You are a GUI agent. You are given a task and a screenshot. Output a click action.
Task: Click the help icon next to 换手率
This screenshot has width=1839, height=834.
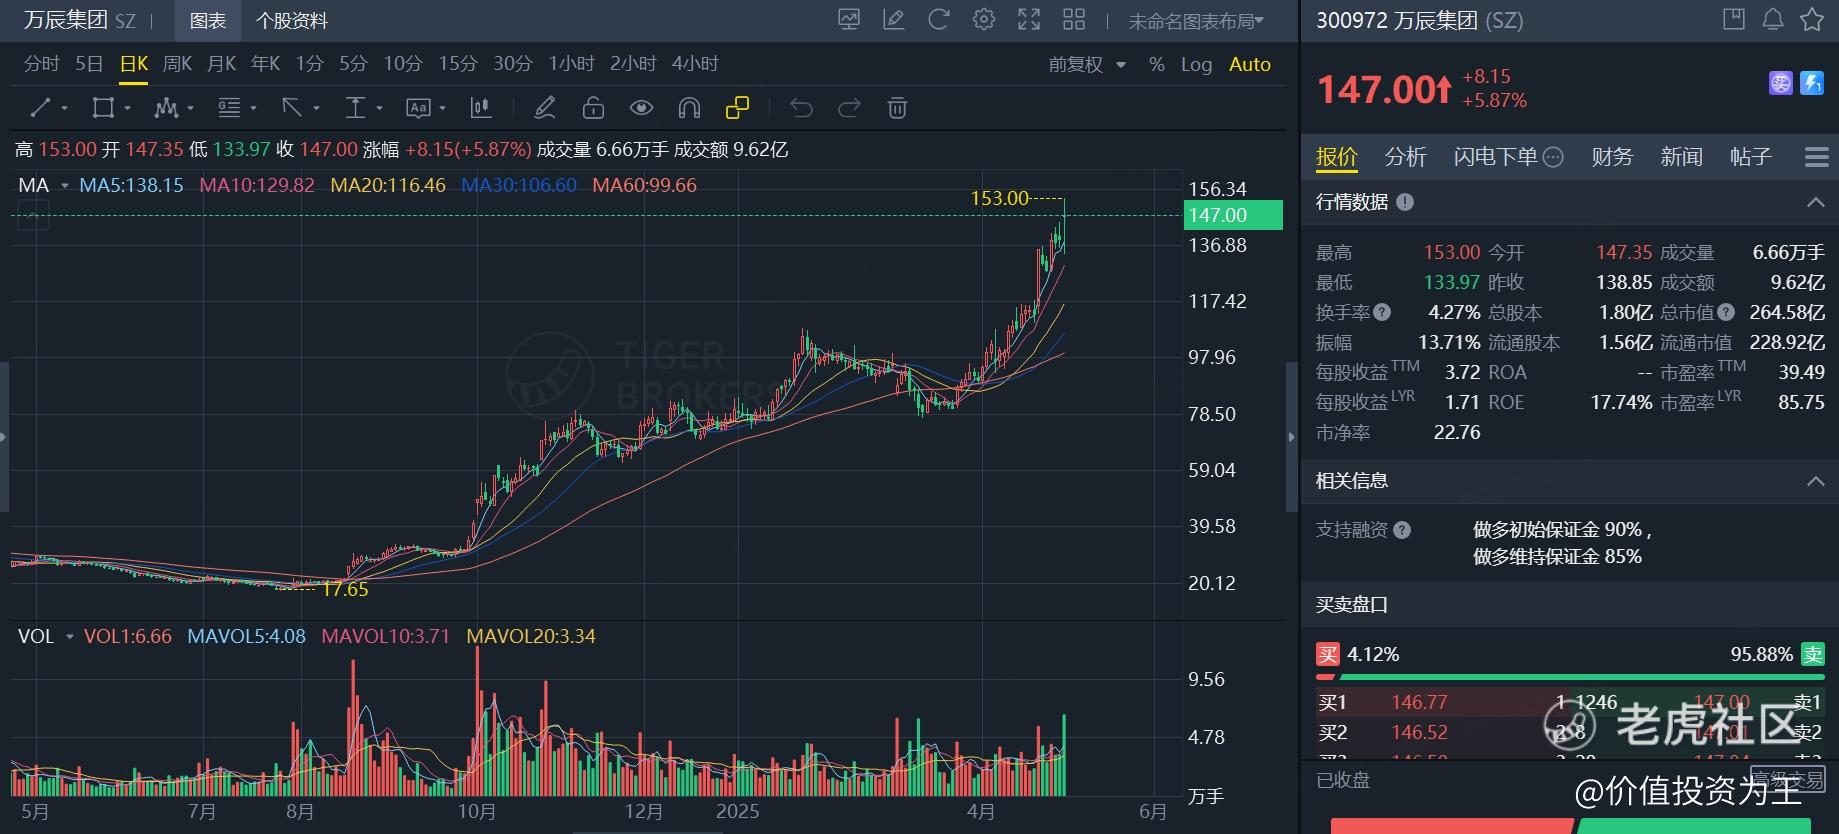pos(1382,312)
